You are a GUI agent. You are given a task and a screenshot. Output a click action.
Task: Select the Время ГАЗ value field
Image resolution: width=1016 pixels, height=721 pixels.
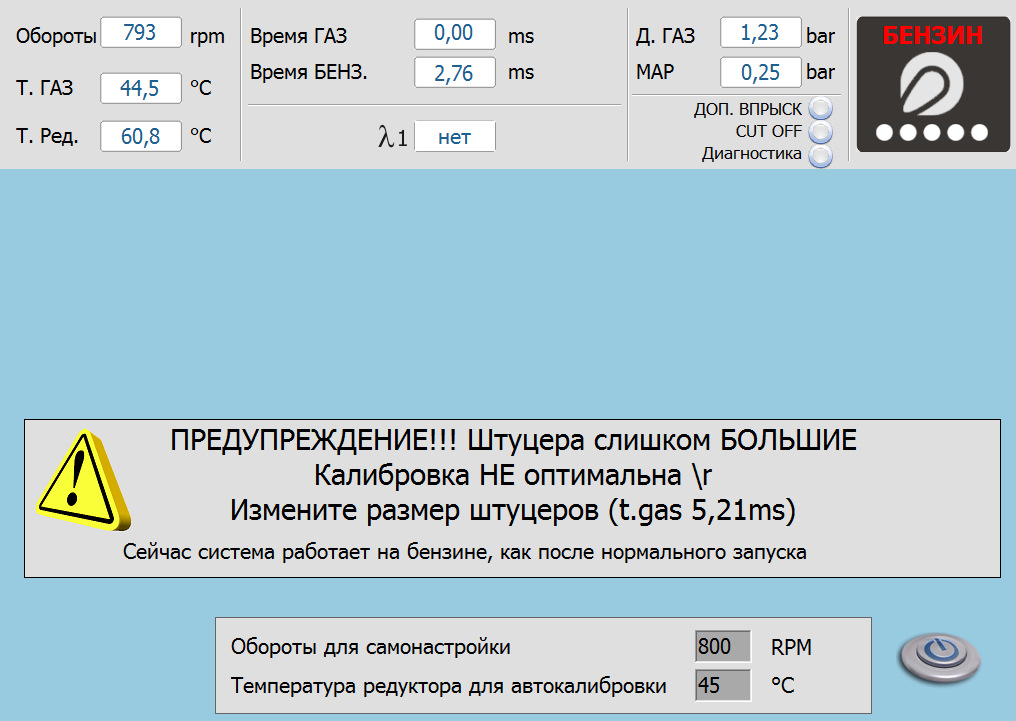455,33
